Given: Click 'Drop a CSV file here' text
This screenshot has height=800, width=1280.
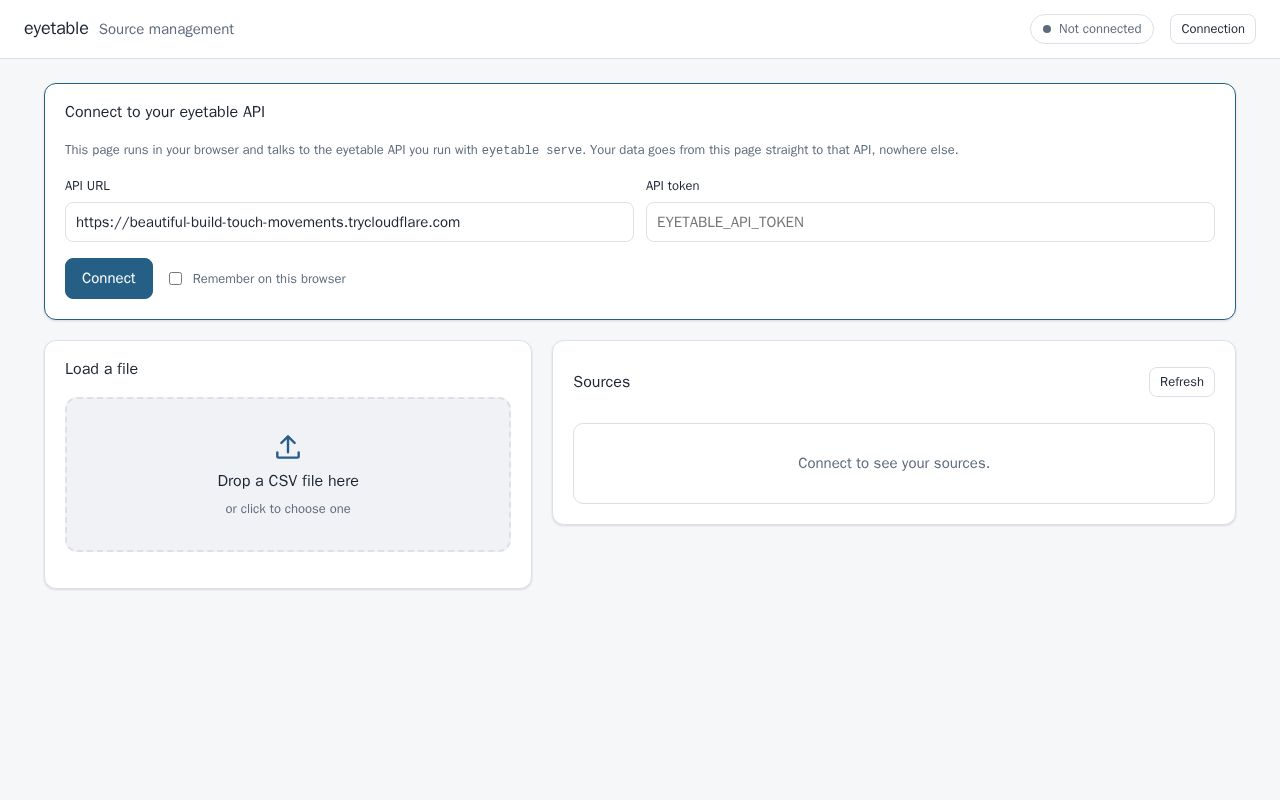Looking at the screenshot, I should point(288,481).
